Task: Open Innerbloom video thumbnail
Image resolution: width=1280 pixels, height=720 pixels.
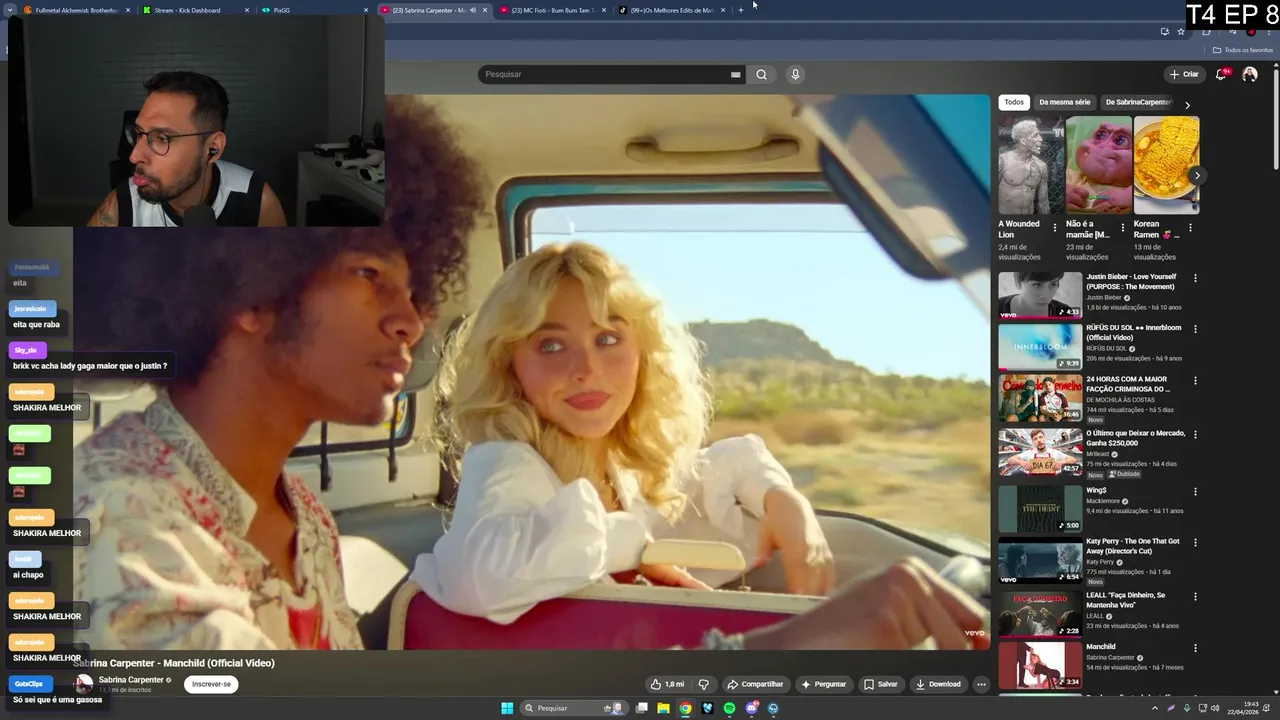Action: tap(1040, 346)
